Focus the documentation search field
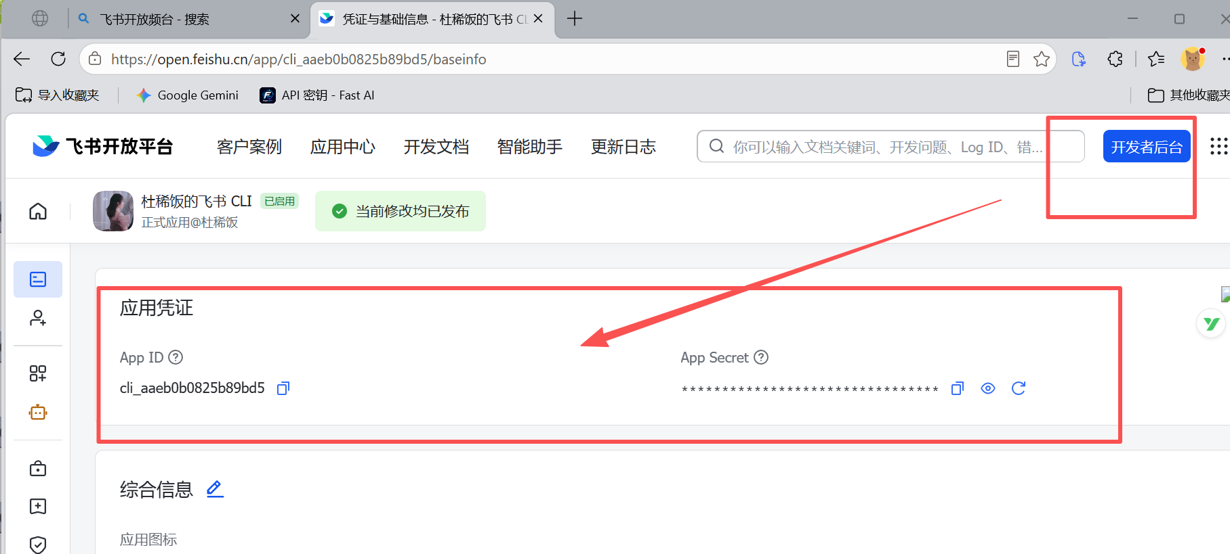Screen dimensions: 1230x554 tap(890, 146)
